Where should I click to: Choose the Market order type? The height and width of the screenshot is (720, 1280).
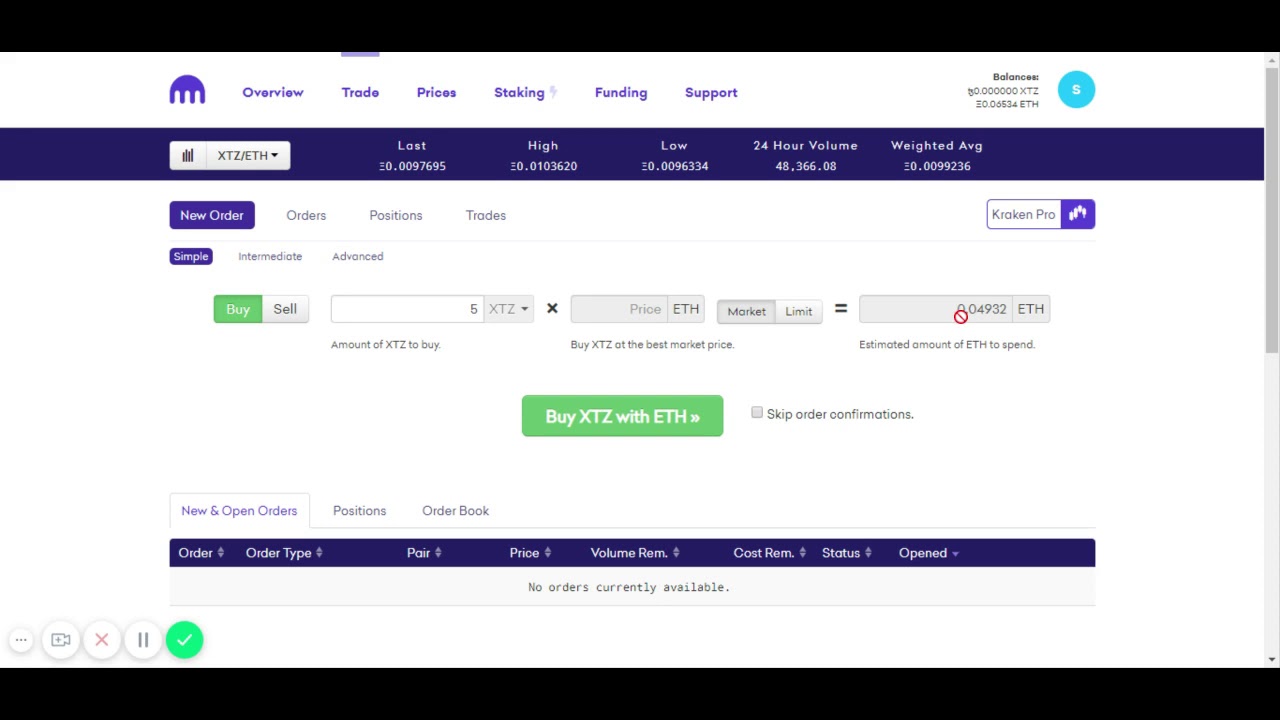pyautogui.click(x=746, y=311)
